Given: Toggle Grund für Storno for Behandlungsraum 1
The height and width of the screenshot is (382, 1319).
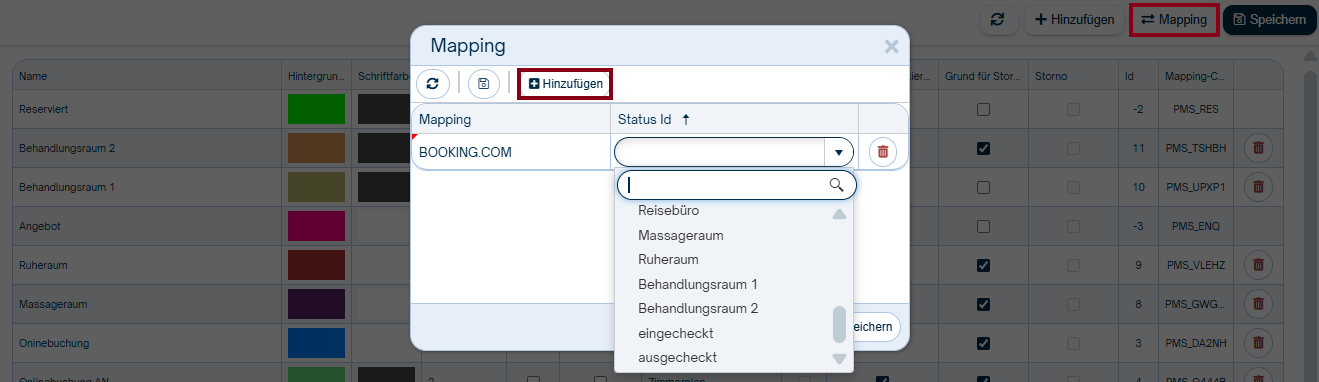Looking at the screenshot, I should 983,187.
